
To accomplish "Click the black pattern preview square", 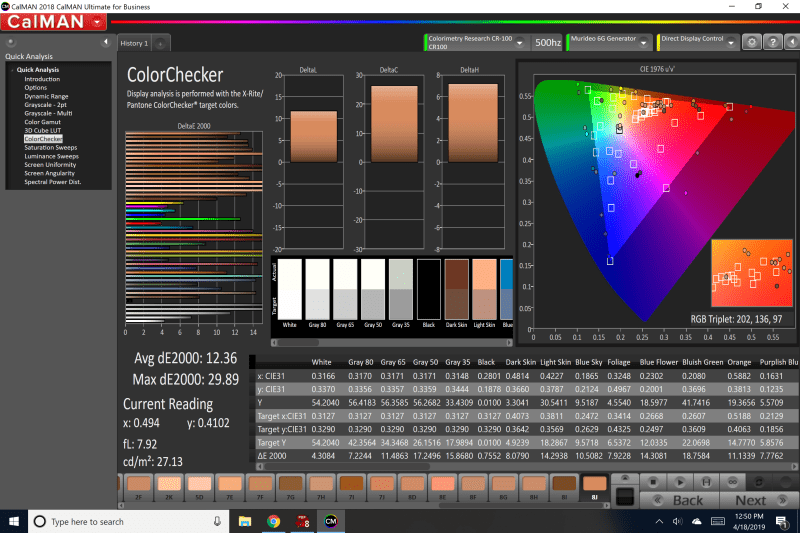I will (x=624, y=496).
